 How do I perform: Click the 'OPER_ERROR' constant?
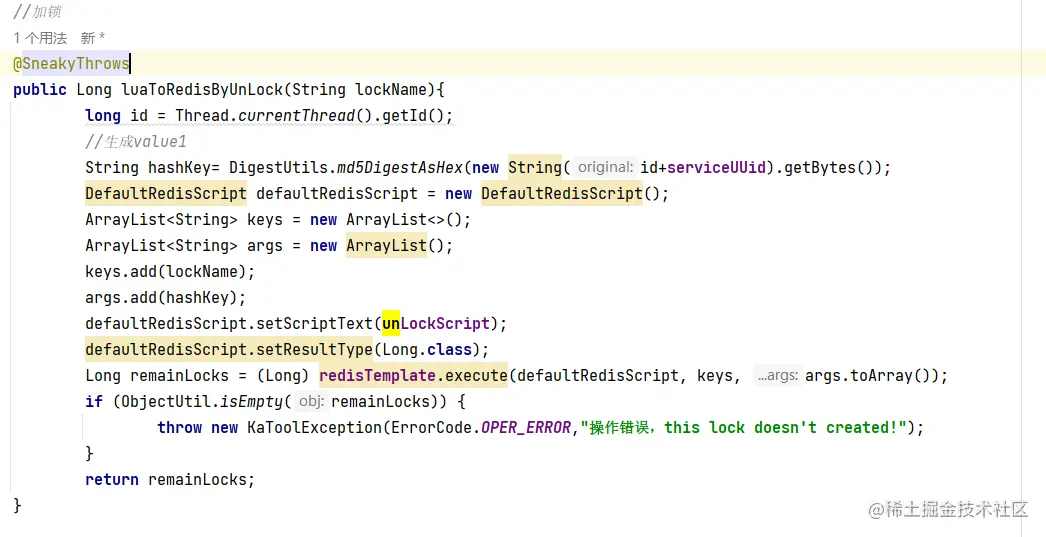pyautogui.click(x=526, y=428)
